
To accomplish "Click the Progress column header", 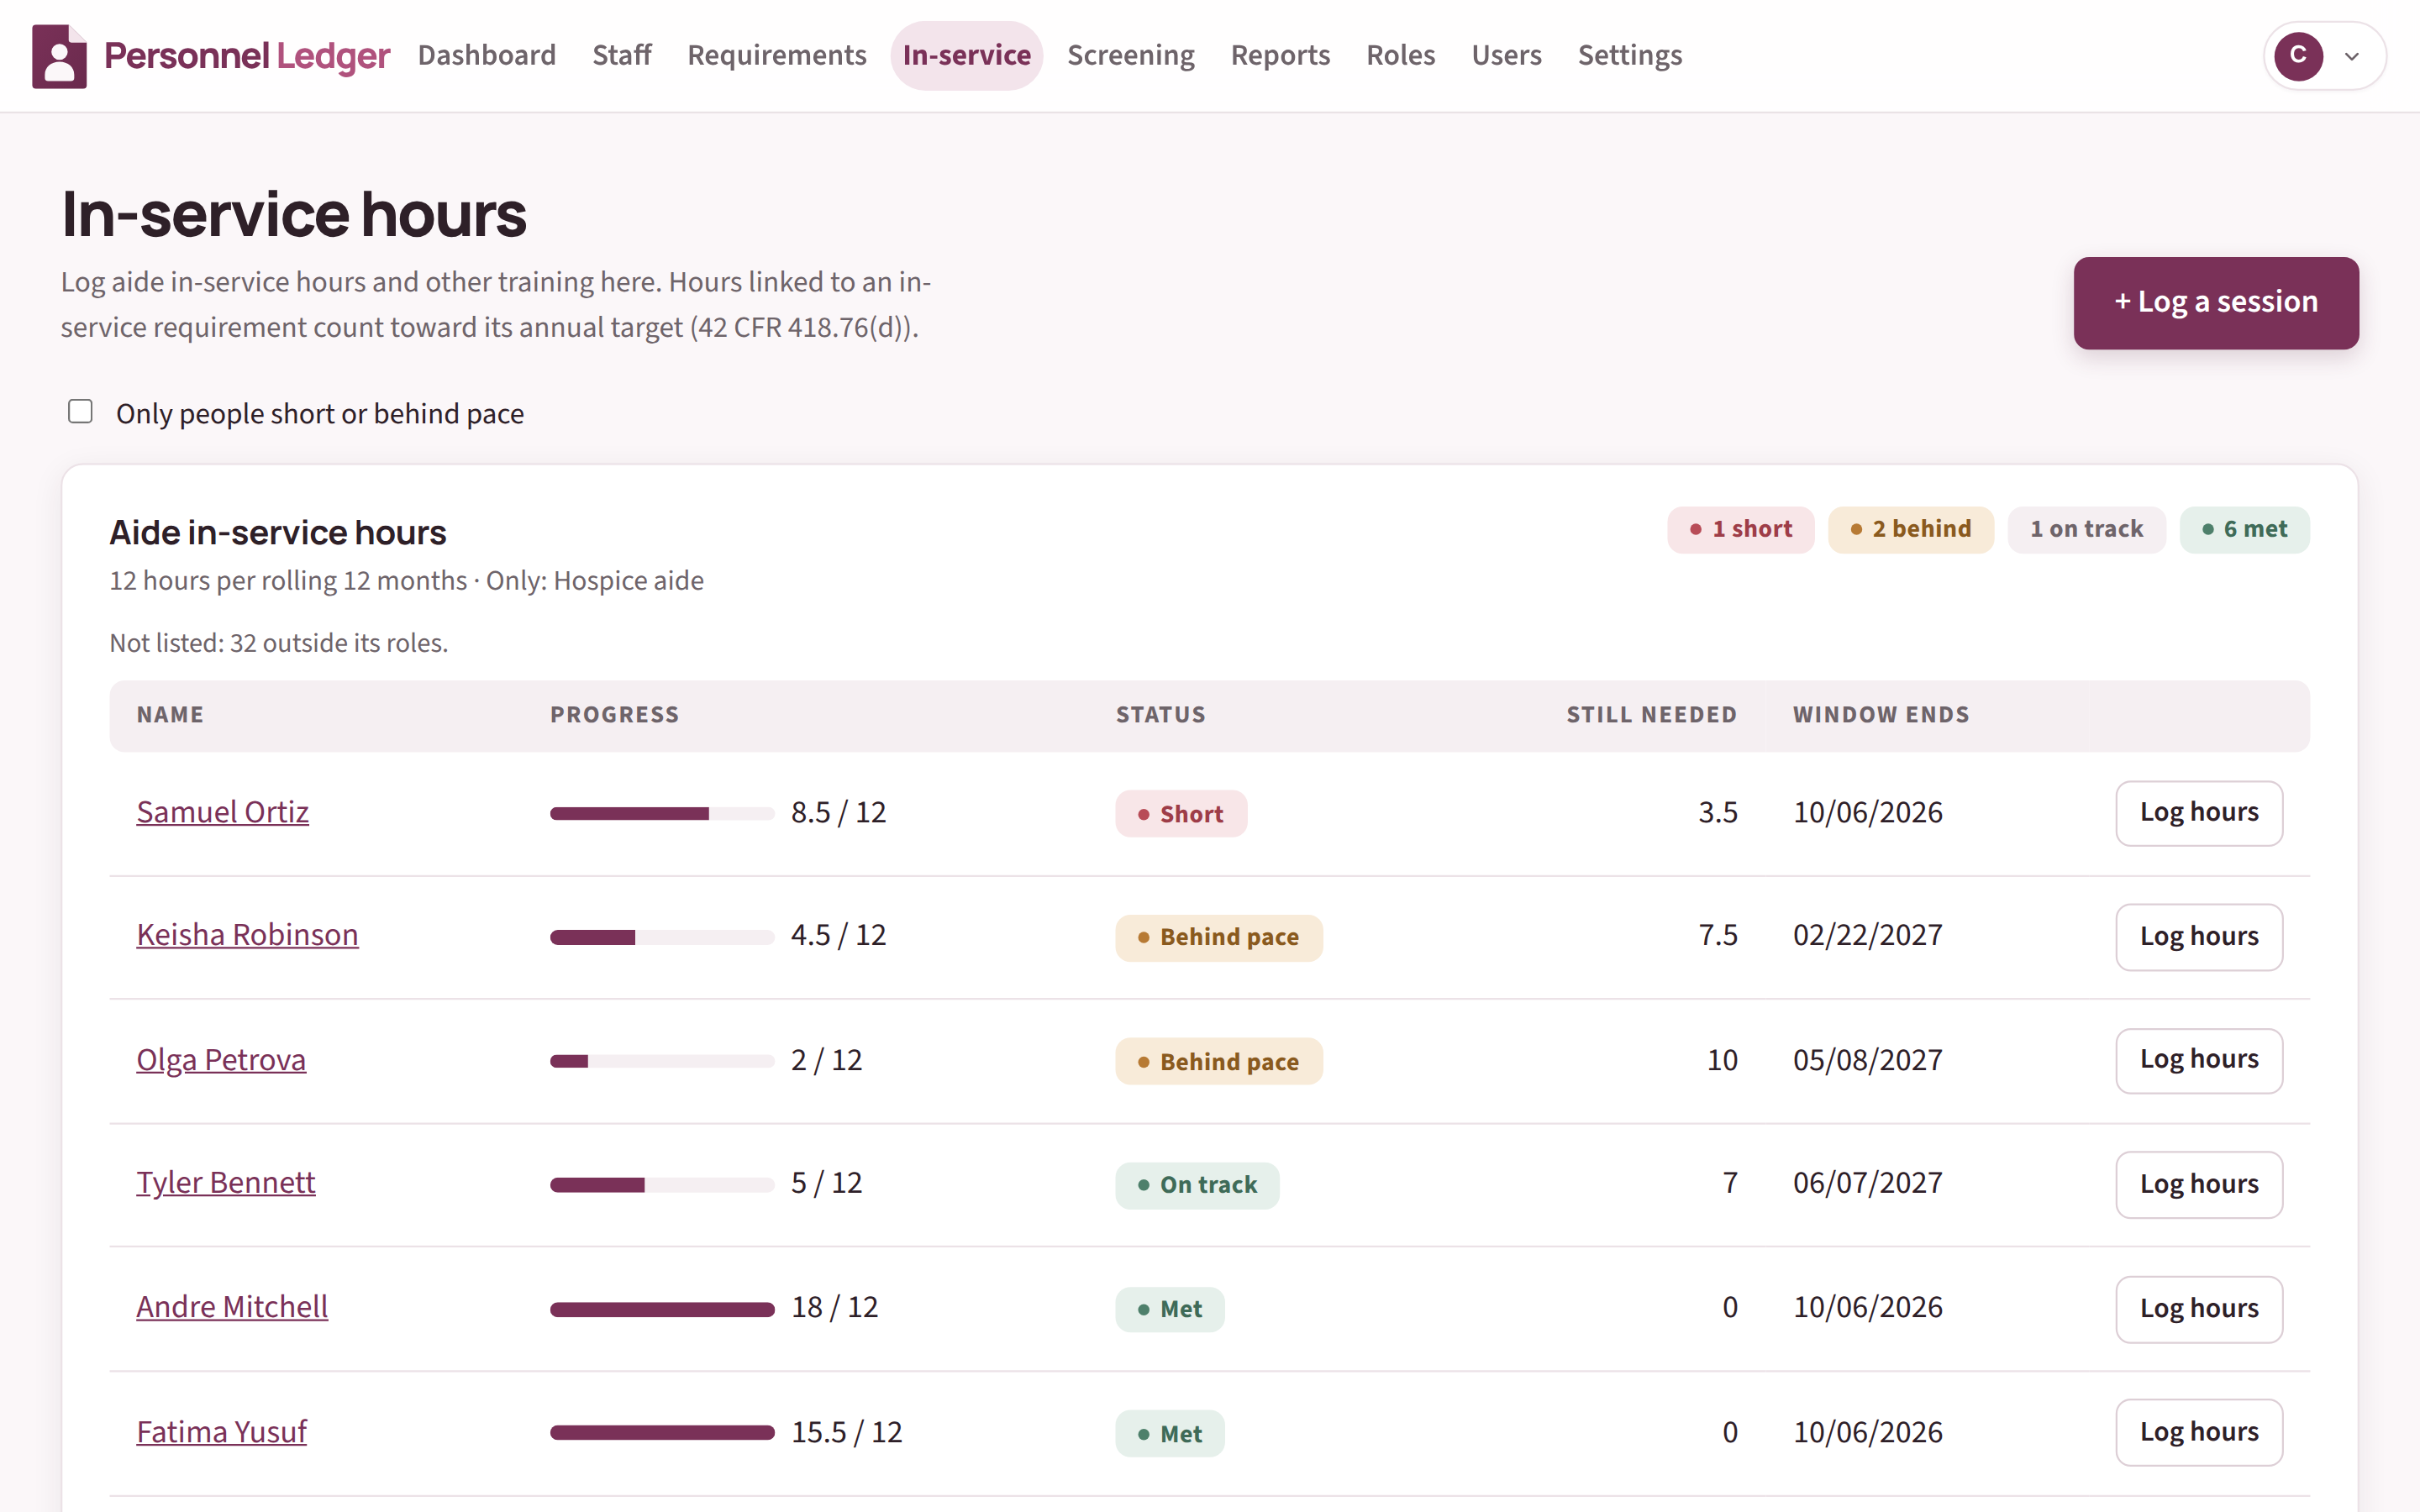I will tap(614, 715).
